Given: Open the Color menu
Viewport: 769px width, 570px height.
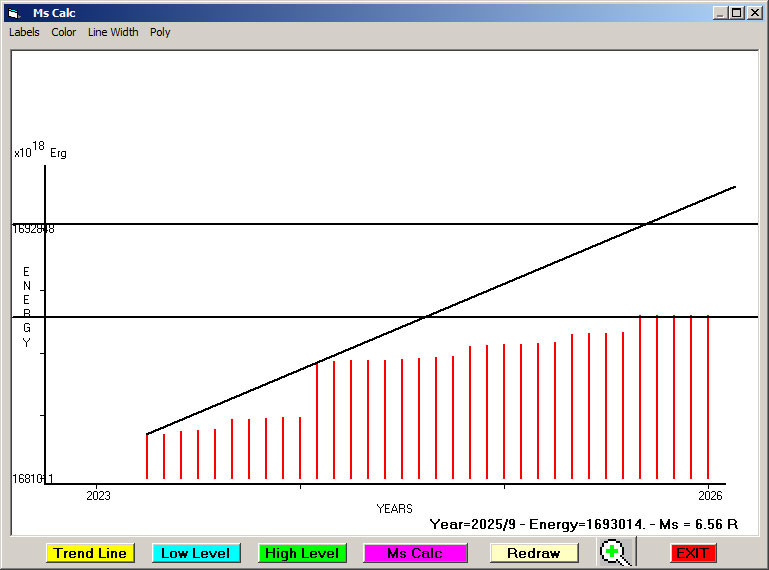Looking at the screenshot, I should pyautogui.click(x=64, y=32).
